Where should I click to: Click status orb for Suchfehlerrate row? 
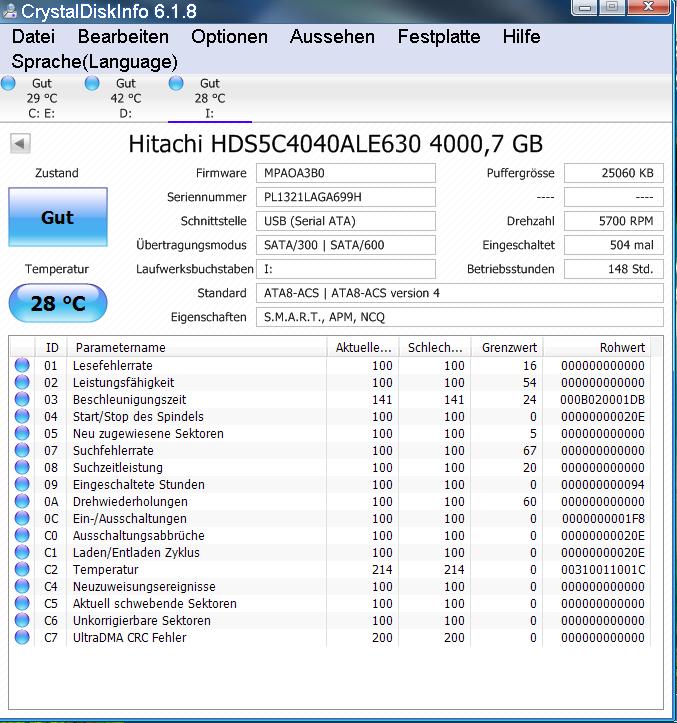(x=22, y=450)
